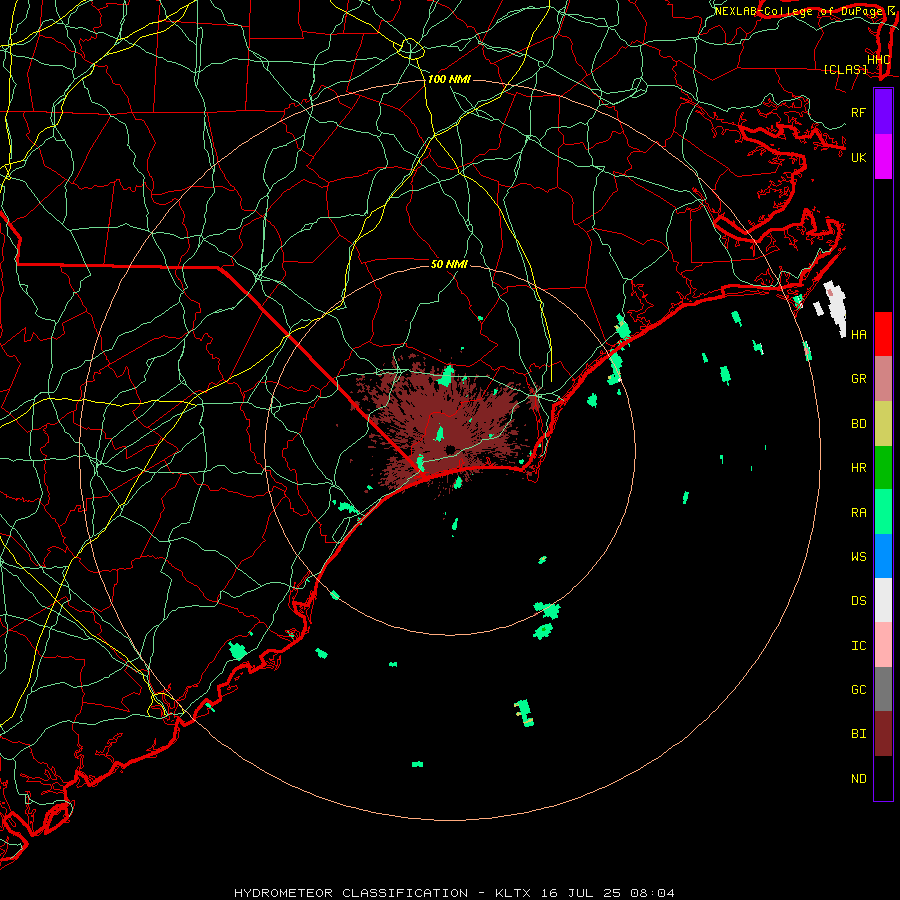Click the HYDROMETEOR CLASSIFICATION title text
Viewport: 900px width, 900px height.
[x=351, y=893]
